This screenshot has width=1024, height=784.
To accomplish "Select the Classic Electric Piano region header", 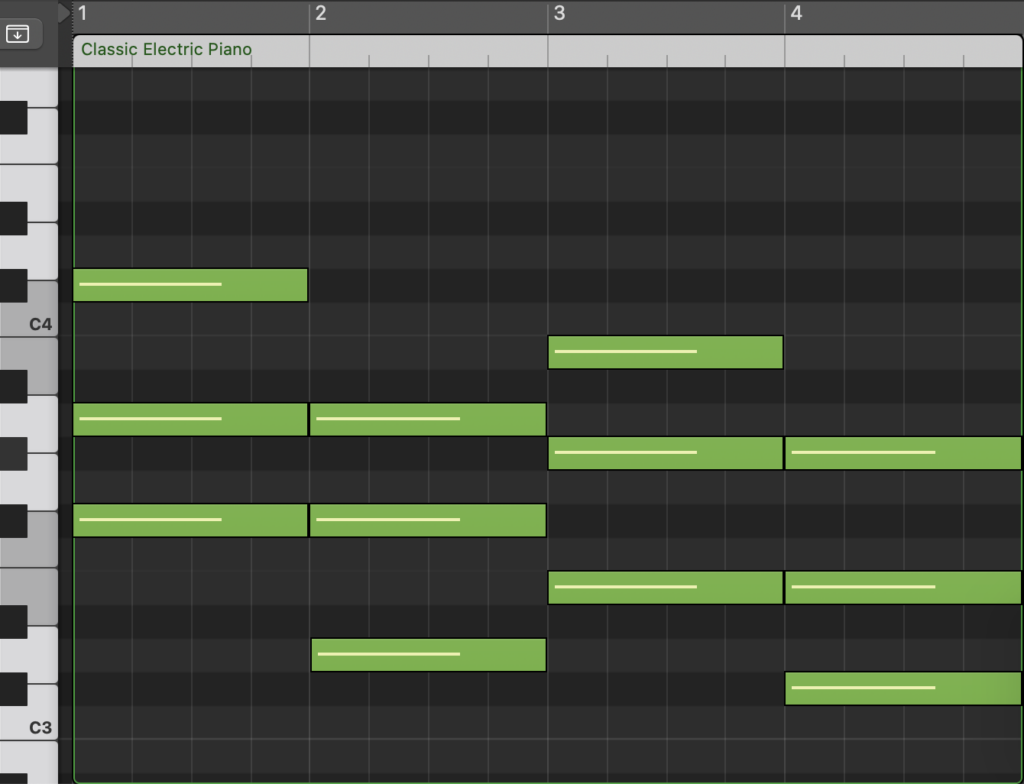I will pyautogui.click(x=547, y=50).
